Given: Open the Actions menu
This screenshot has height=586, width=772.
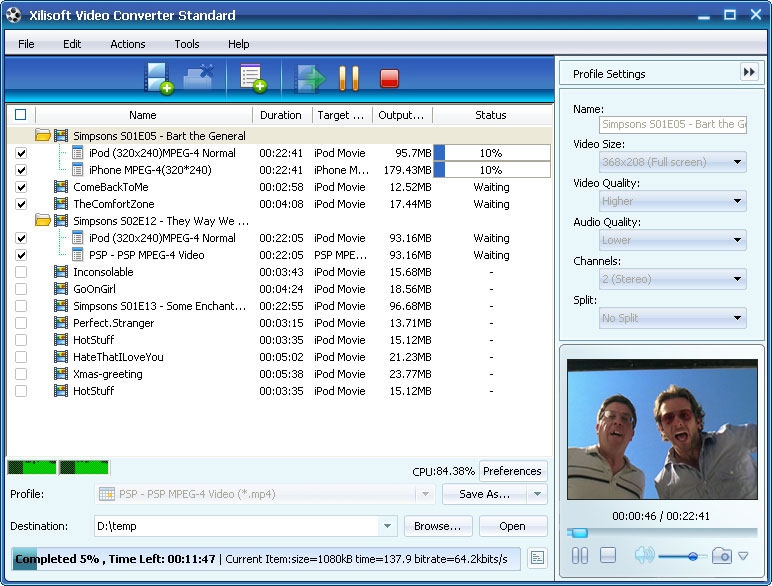Looking at the screenshot, I should (x=127, y=44).
